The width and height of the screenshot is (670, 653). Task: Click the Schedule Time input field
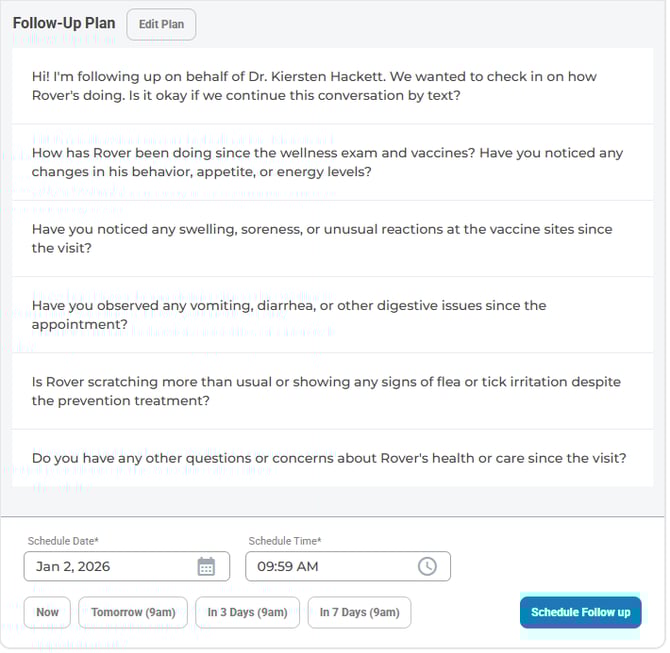(330, 567)
